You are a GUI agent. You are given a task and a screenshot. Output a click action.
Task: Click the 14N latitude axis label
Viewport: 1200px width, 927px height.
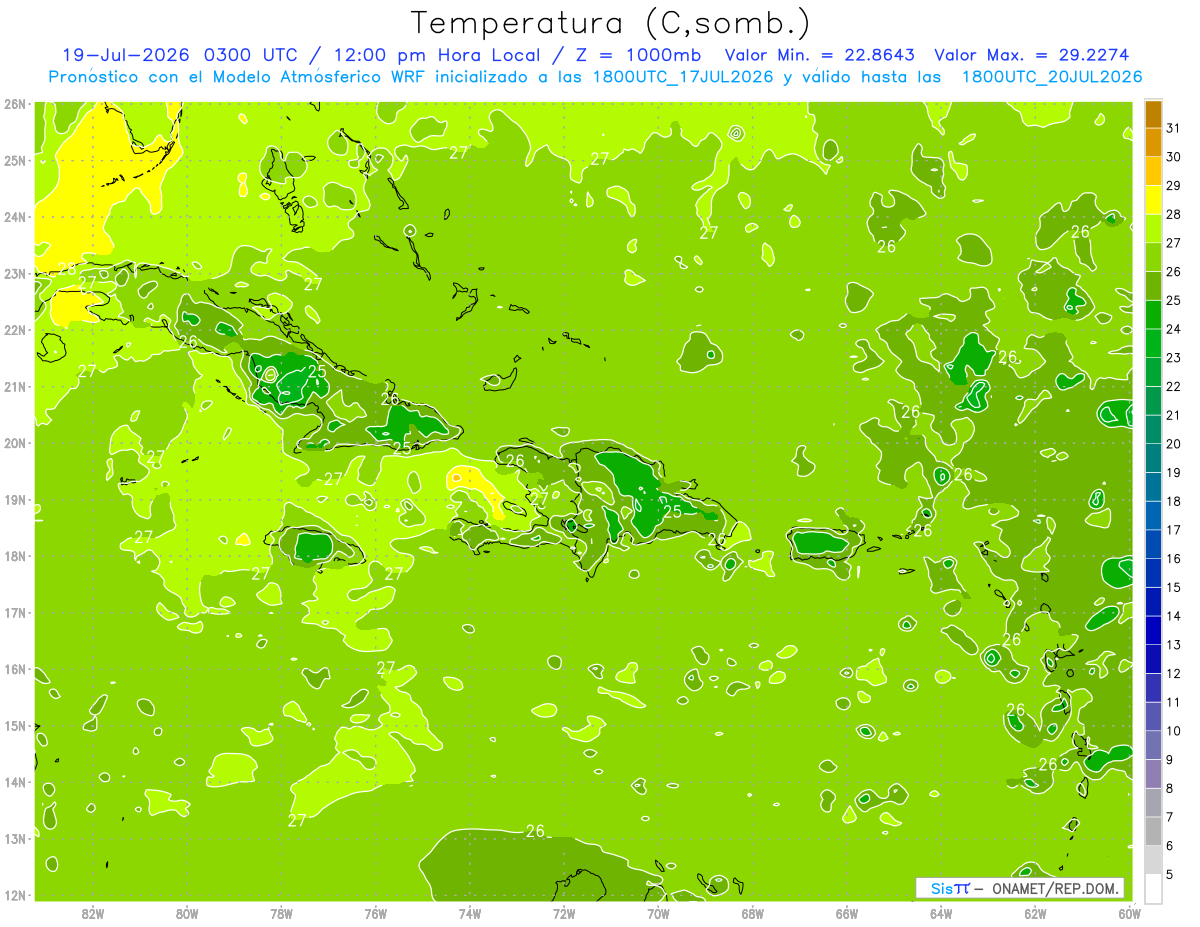point(15,782)
